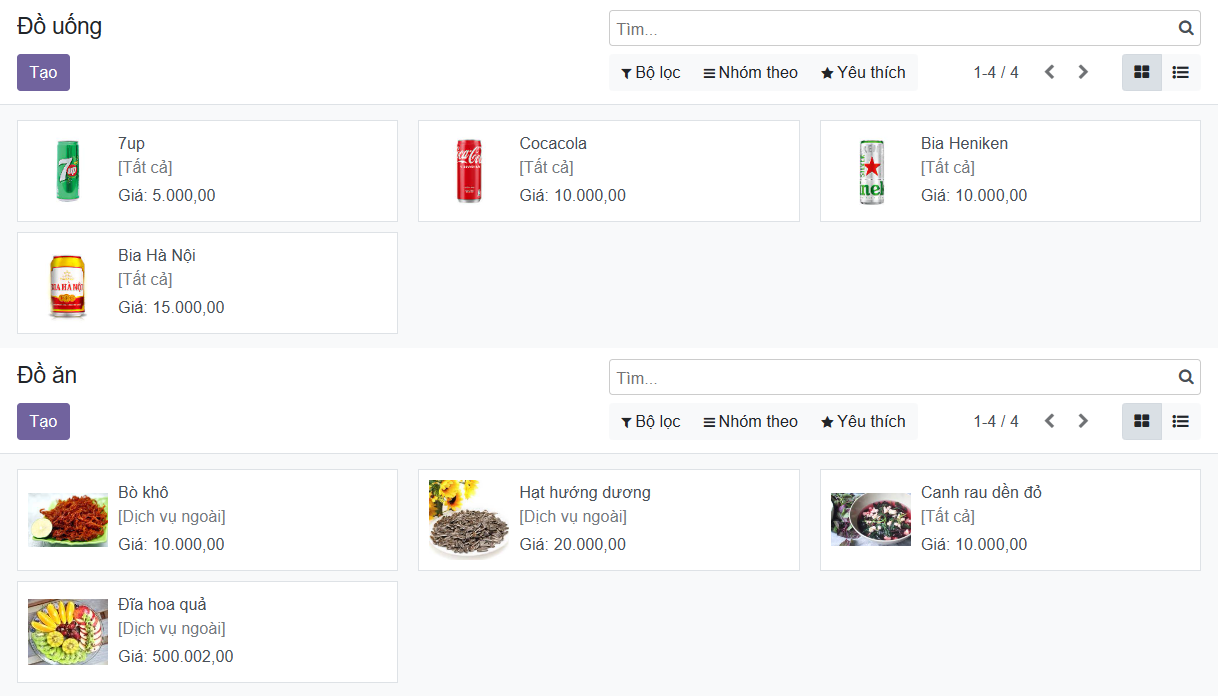Switch Đồ ăn to kanban view

(x=1141, y=421)
